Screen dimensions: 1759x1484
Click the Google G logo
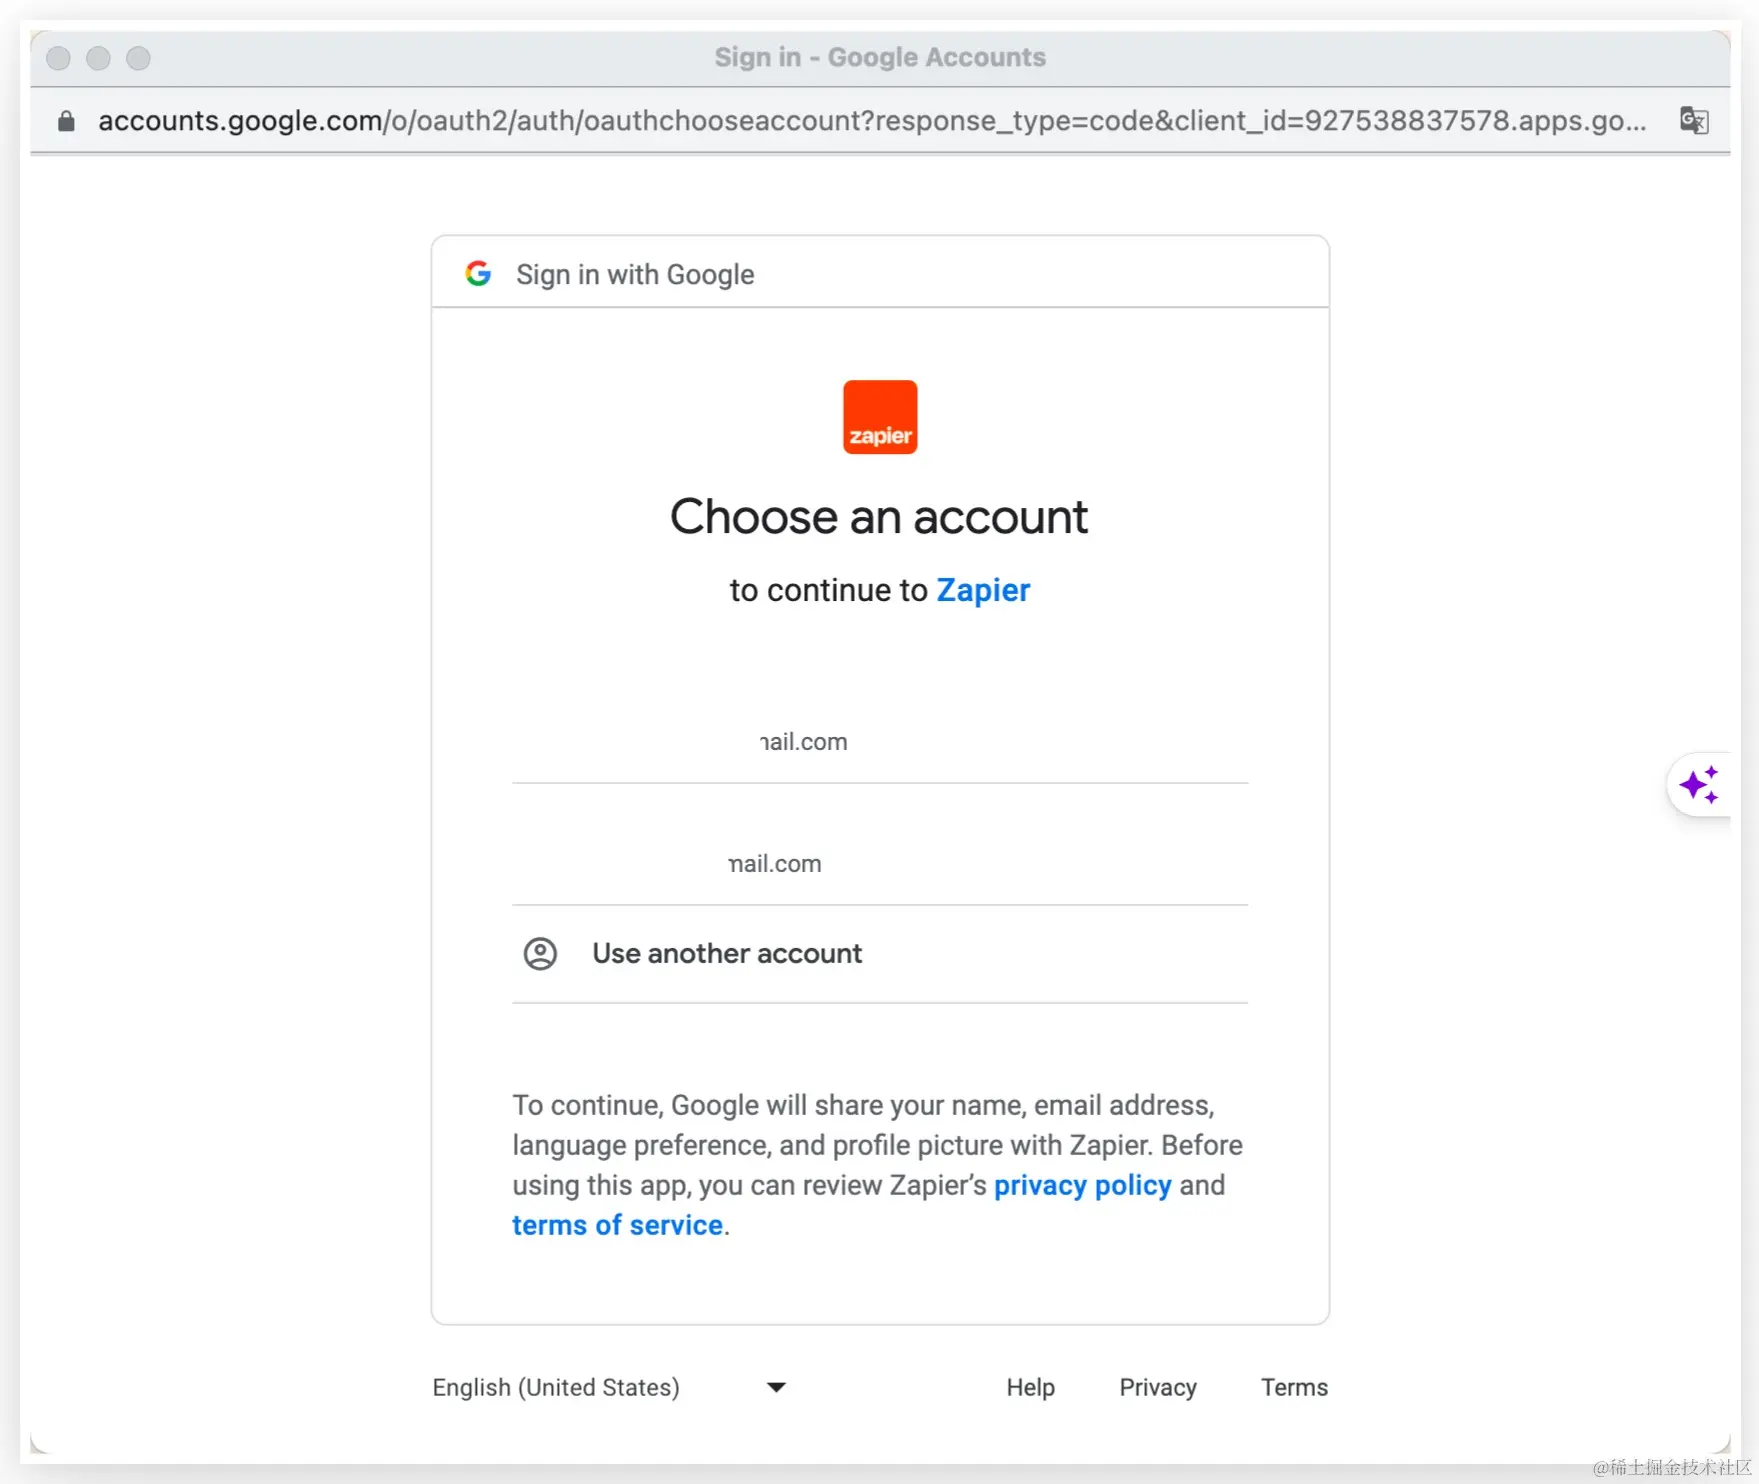pos(478,273)
